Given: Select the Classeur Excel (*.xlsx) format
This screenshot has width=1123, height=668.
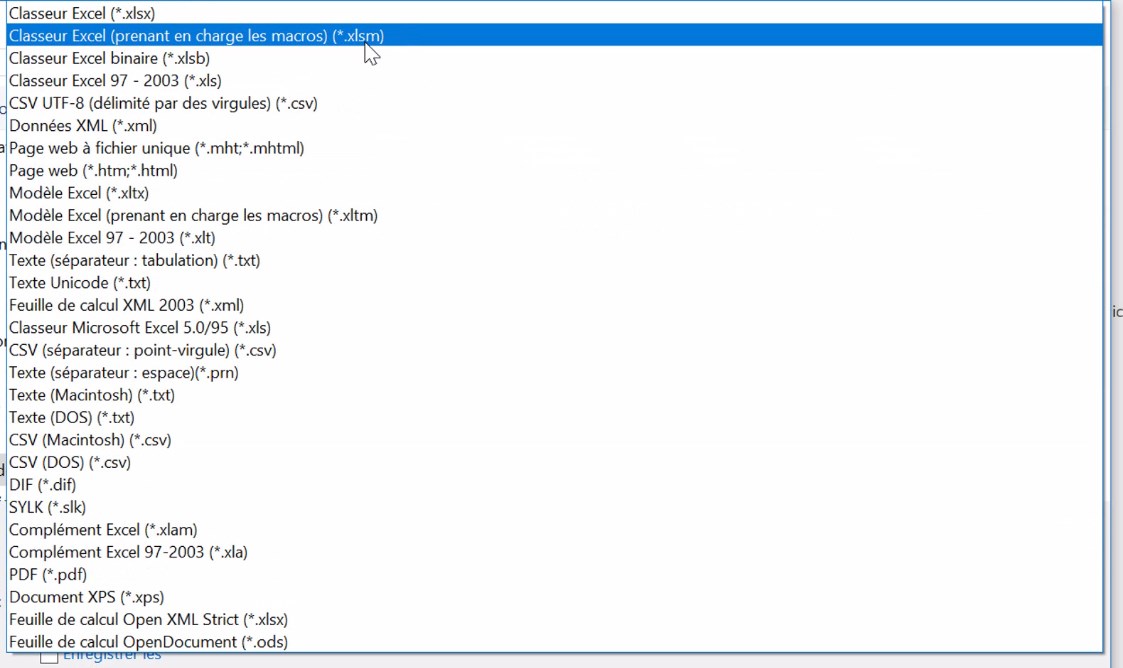Looking at the screenshot, I should (x=80, y=13).
